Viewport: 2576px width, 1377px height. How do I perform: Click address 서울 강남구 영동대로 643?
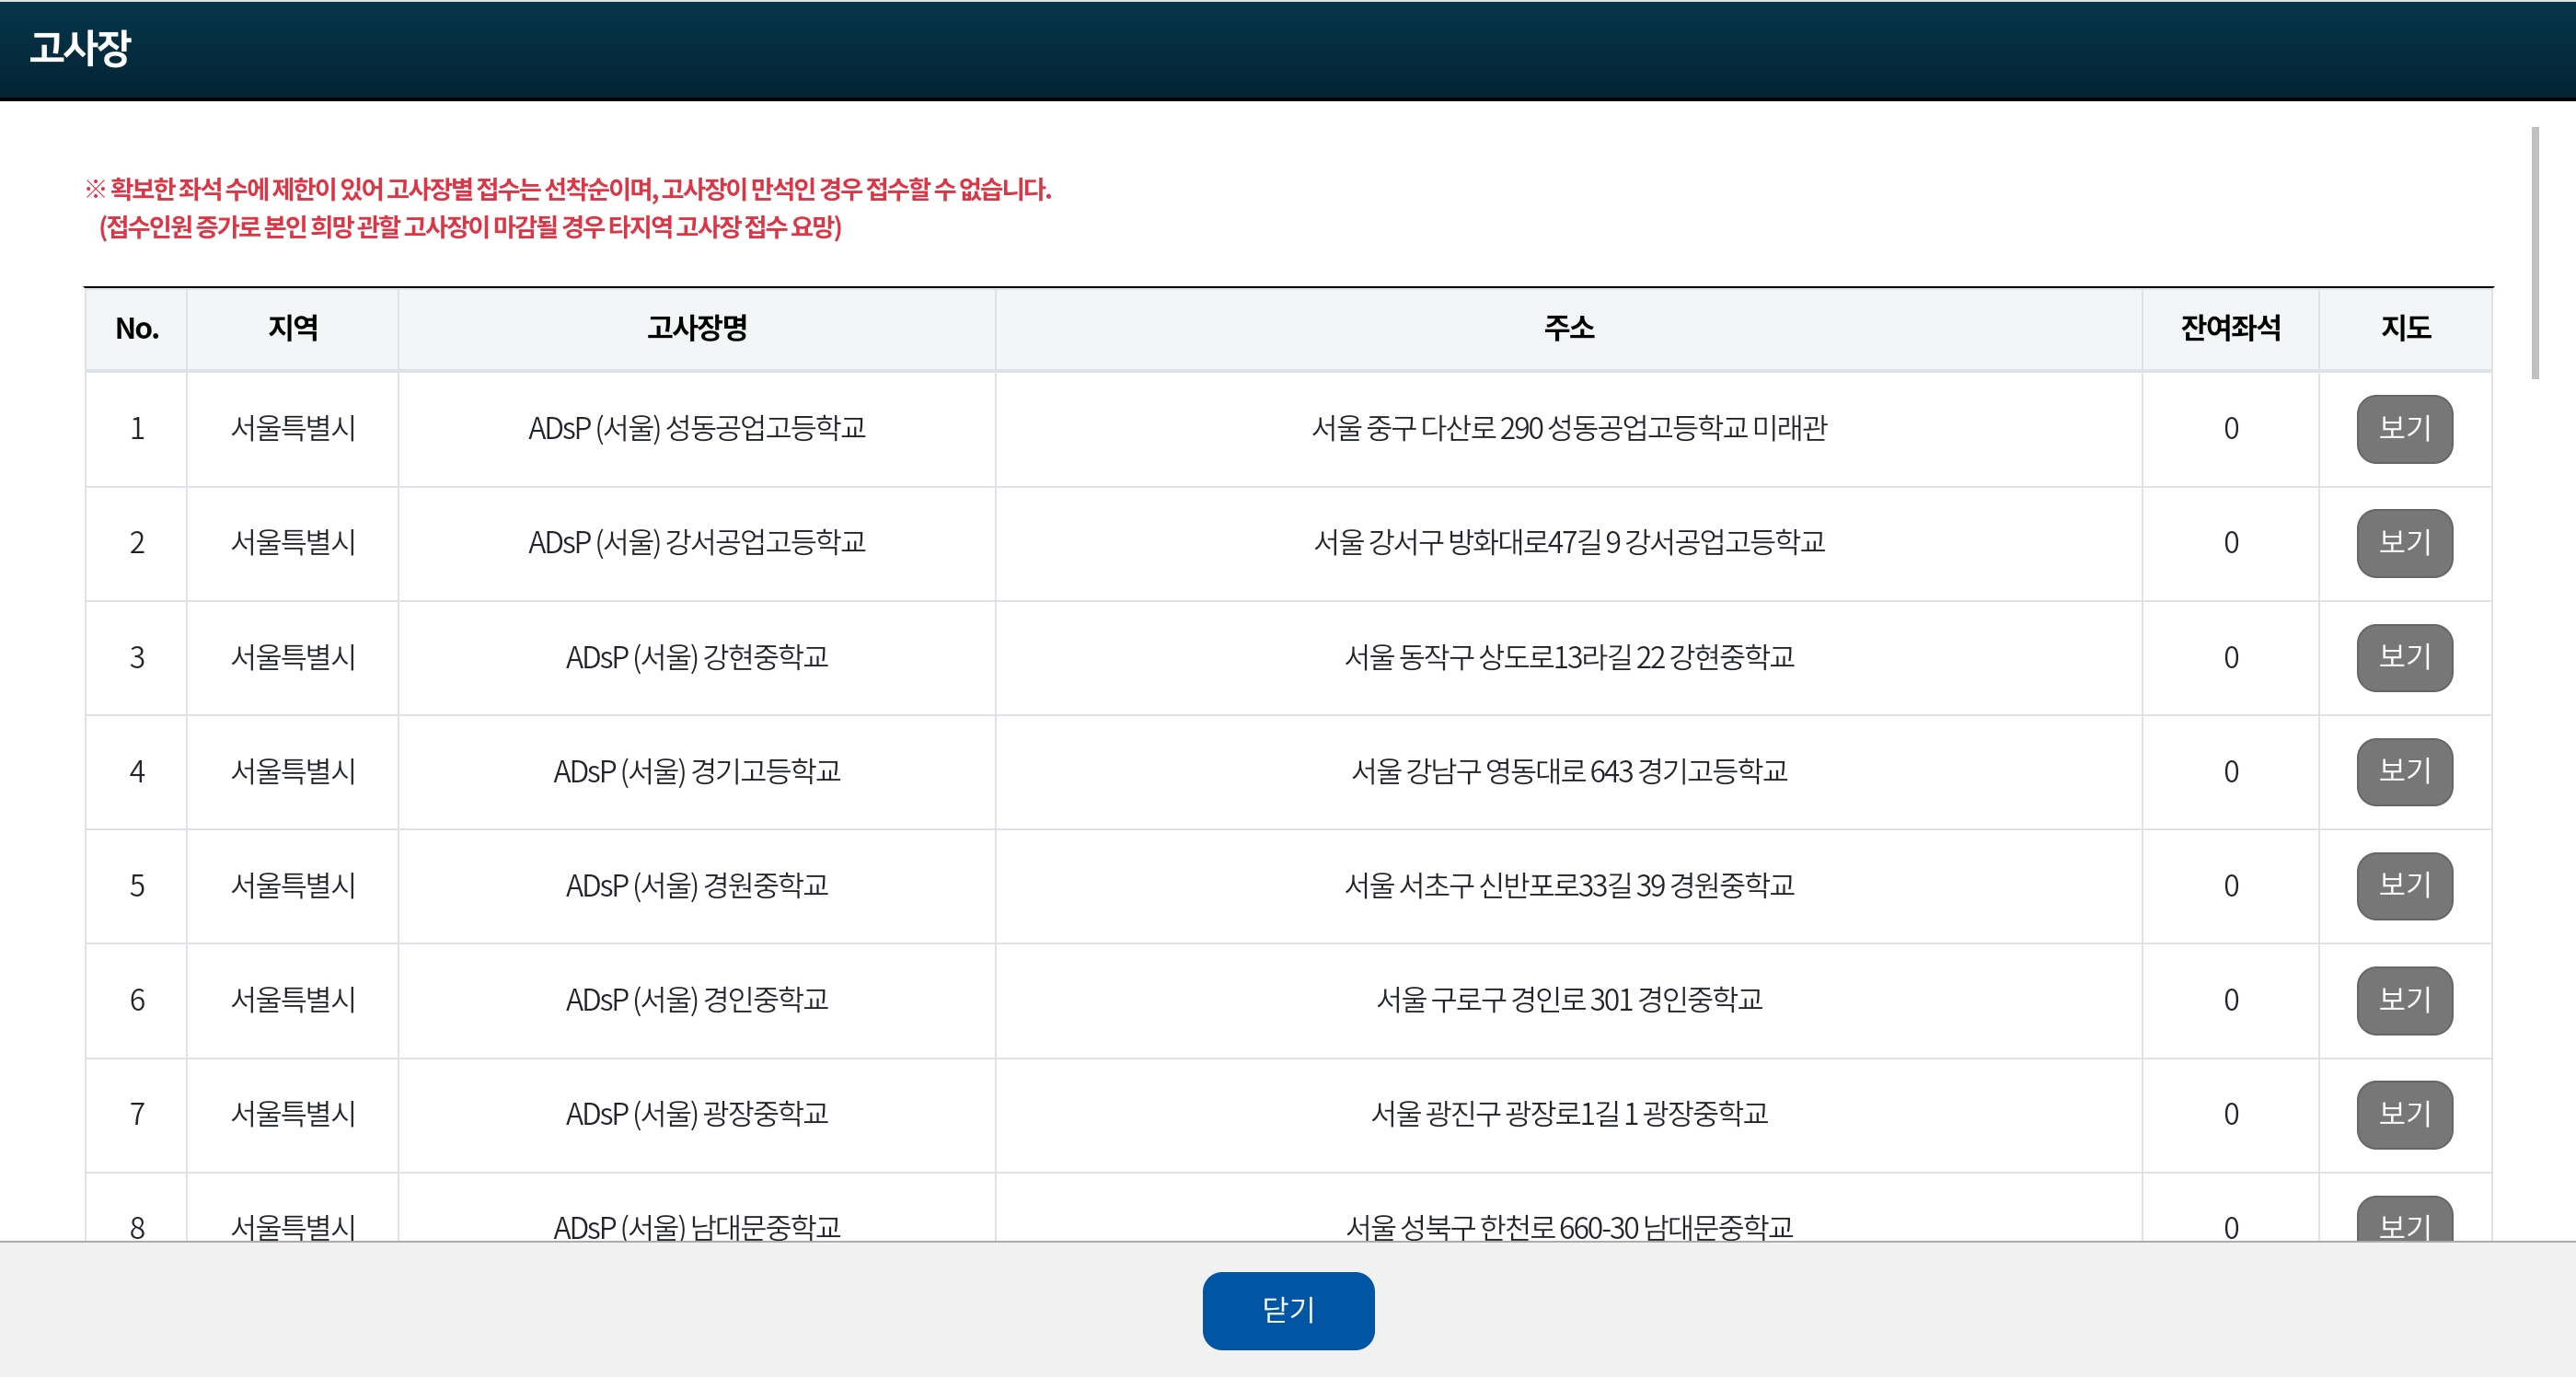coord(1568,771)
